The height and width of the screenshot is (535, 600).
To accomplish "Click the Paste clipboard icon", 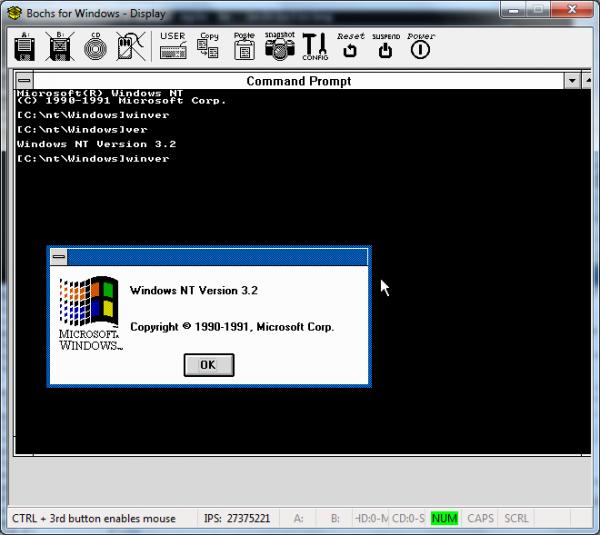I will point(244,46).
